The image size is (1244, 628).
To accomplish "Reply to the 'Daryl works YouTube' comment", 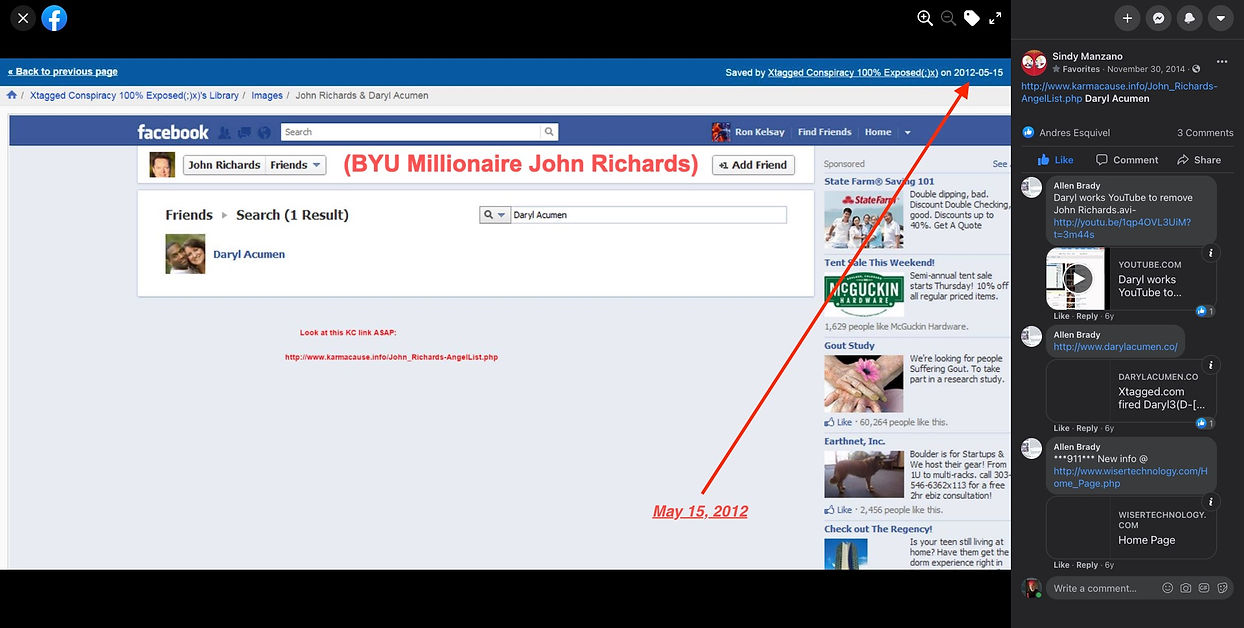I will [1087, 316].
